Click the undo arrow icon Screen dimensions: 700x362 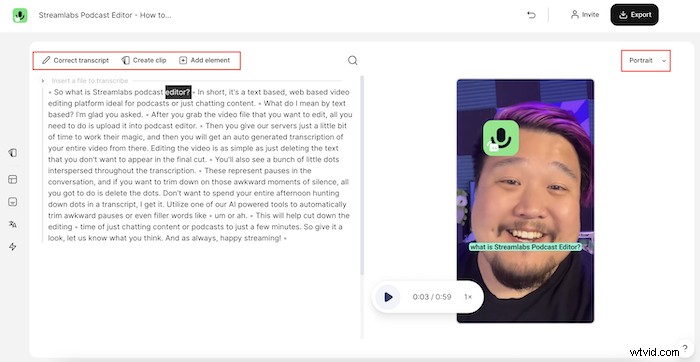pyautogui.click(x=531, y=15)
